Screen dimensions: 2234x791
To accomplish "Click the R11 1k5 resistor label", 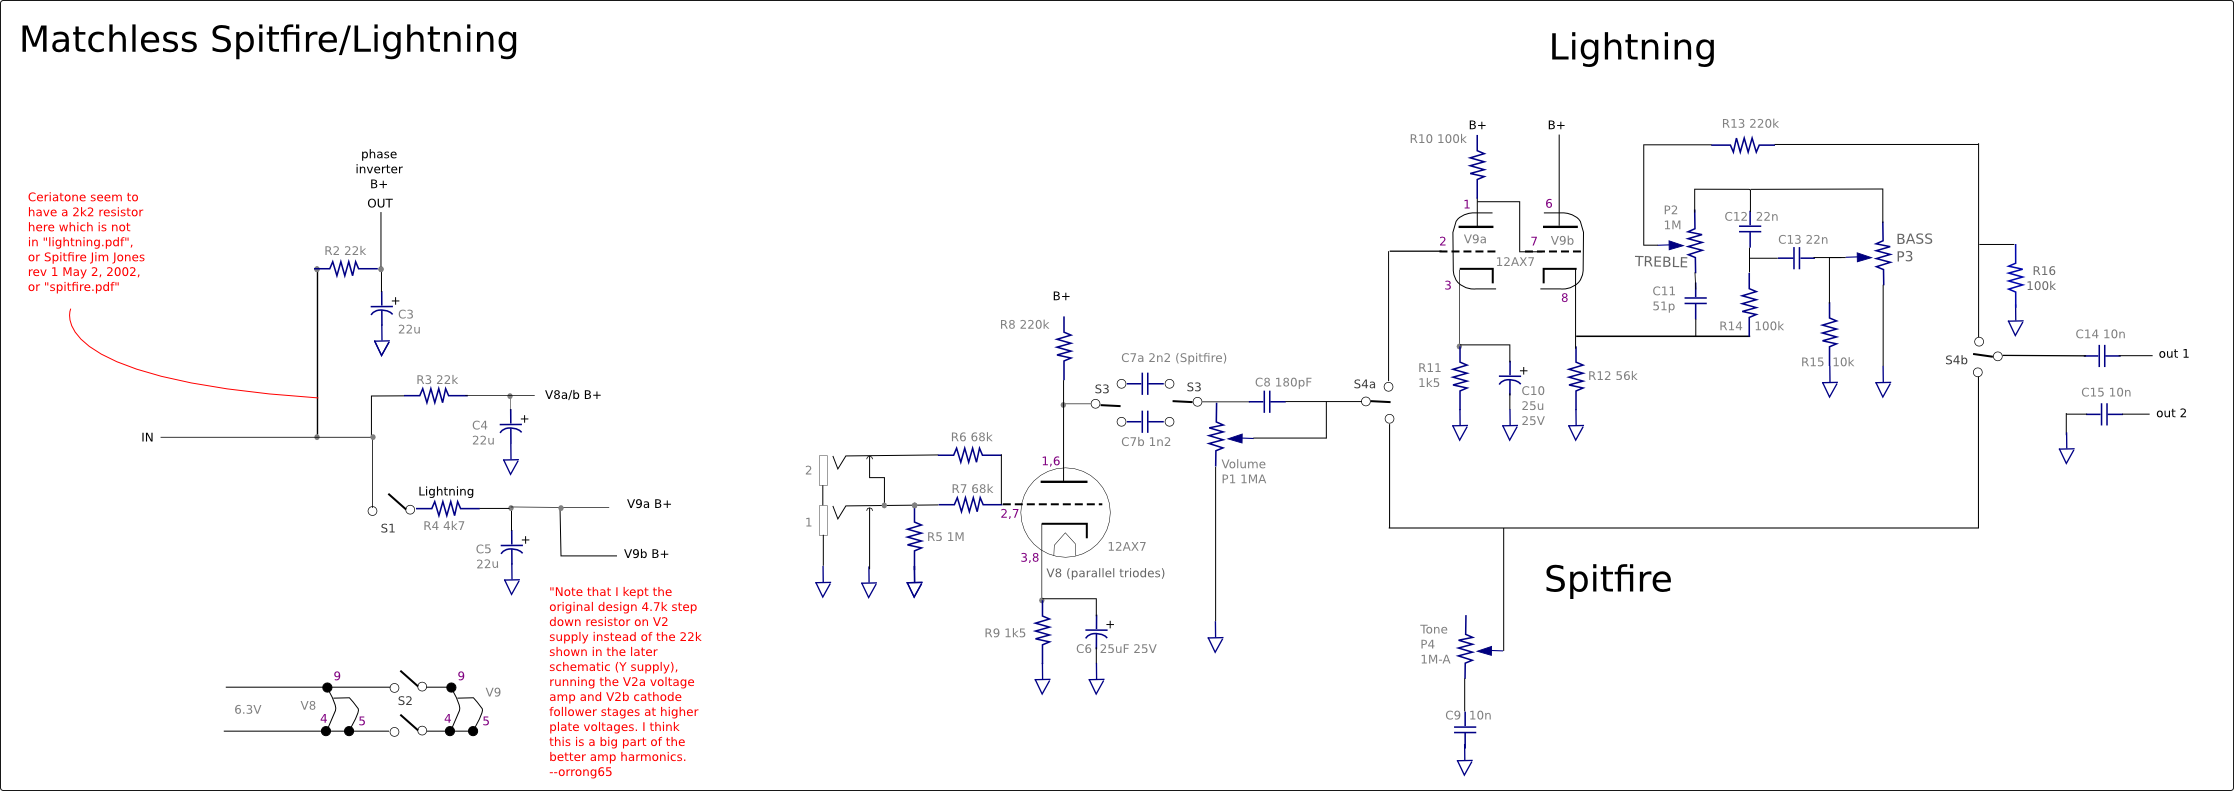I will (x=1429, y=376).
